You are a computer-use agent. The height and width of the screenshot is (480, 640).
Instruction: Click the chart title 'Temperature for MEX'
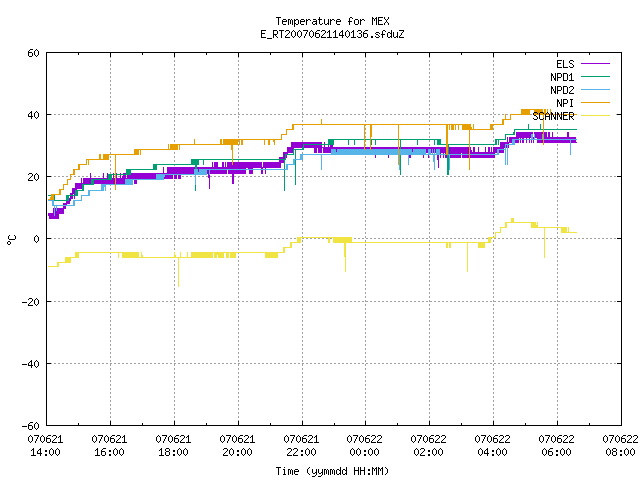332,21
